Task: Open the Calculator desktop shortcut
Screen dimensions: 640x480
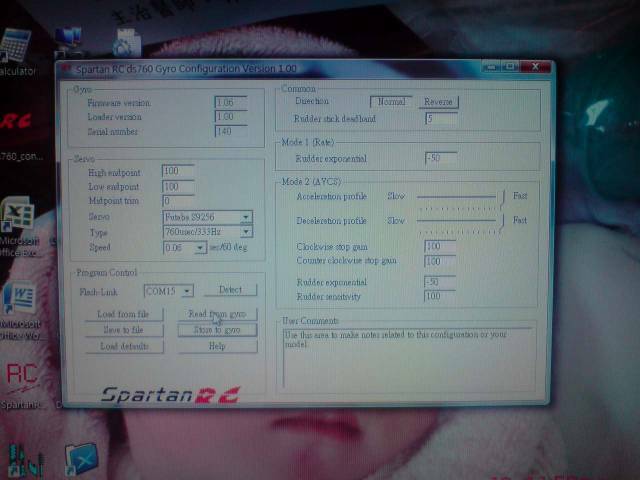Action: click(x=16, y=51)
